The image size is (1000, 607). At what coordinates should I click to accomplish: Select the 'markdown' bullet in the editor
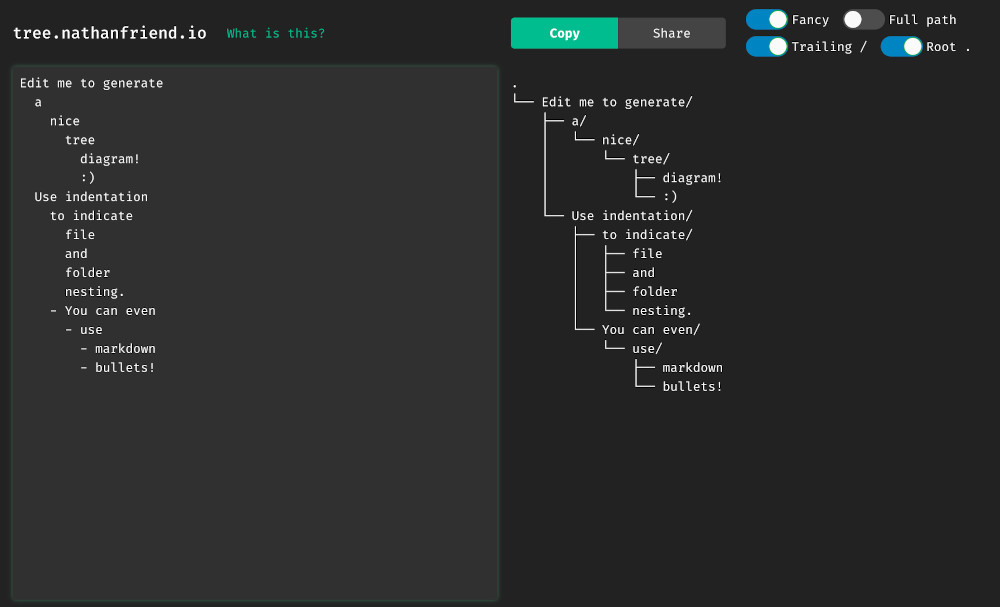[125, 348]
